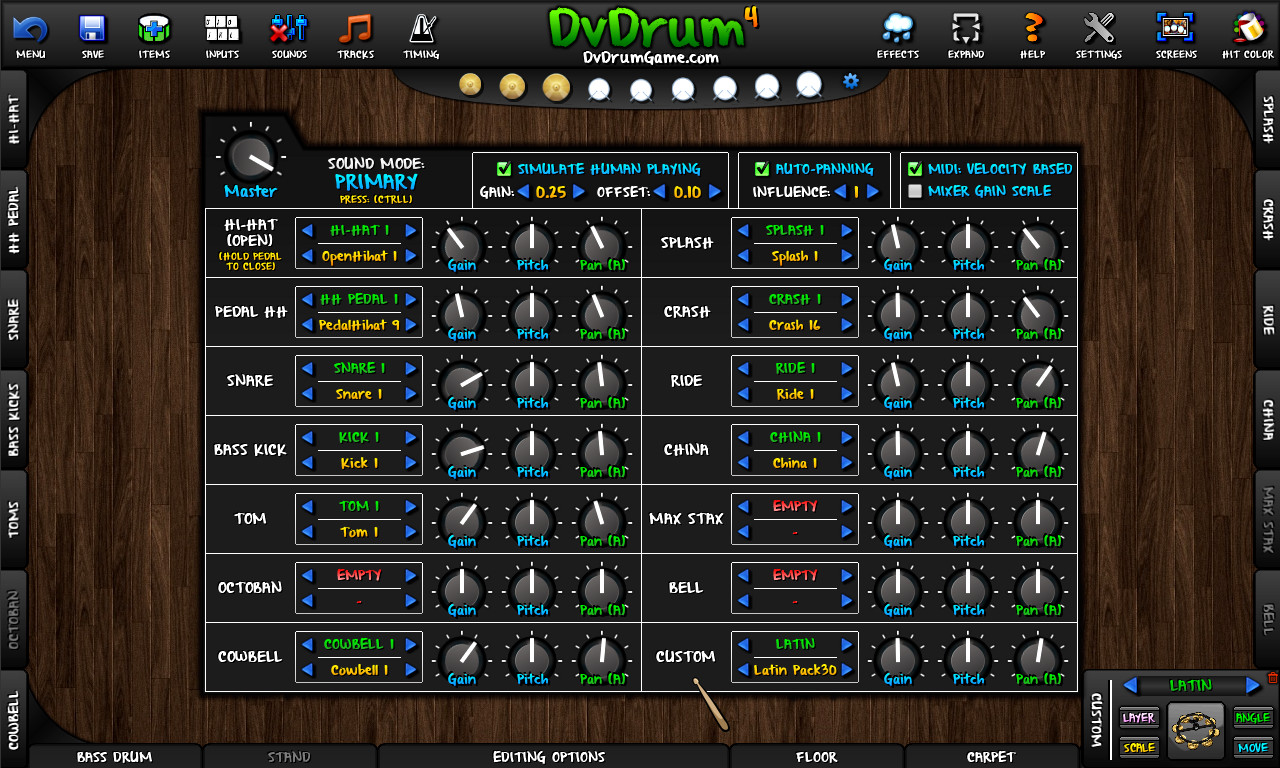This screenshot has width=1280, height=768.
Task: Open the Sounds library icon
Action: coord(288,28)
